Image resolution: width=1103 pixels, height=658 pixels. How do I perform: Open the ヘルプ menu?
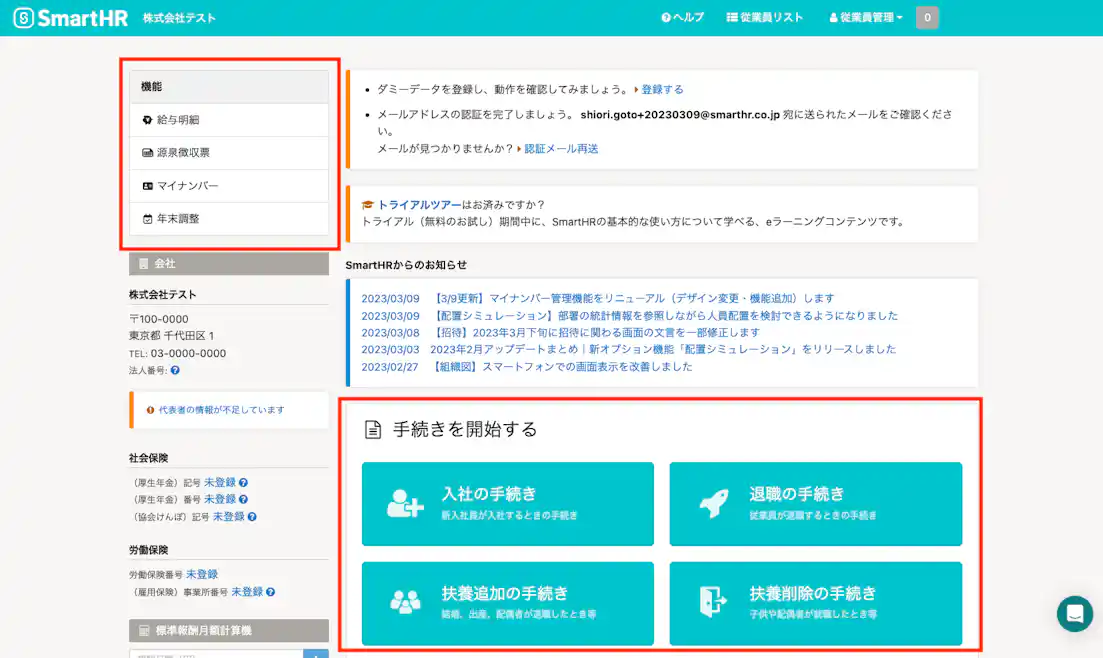tap(681, 16)
